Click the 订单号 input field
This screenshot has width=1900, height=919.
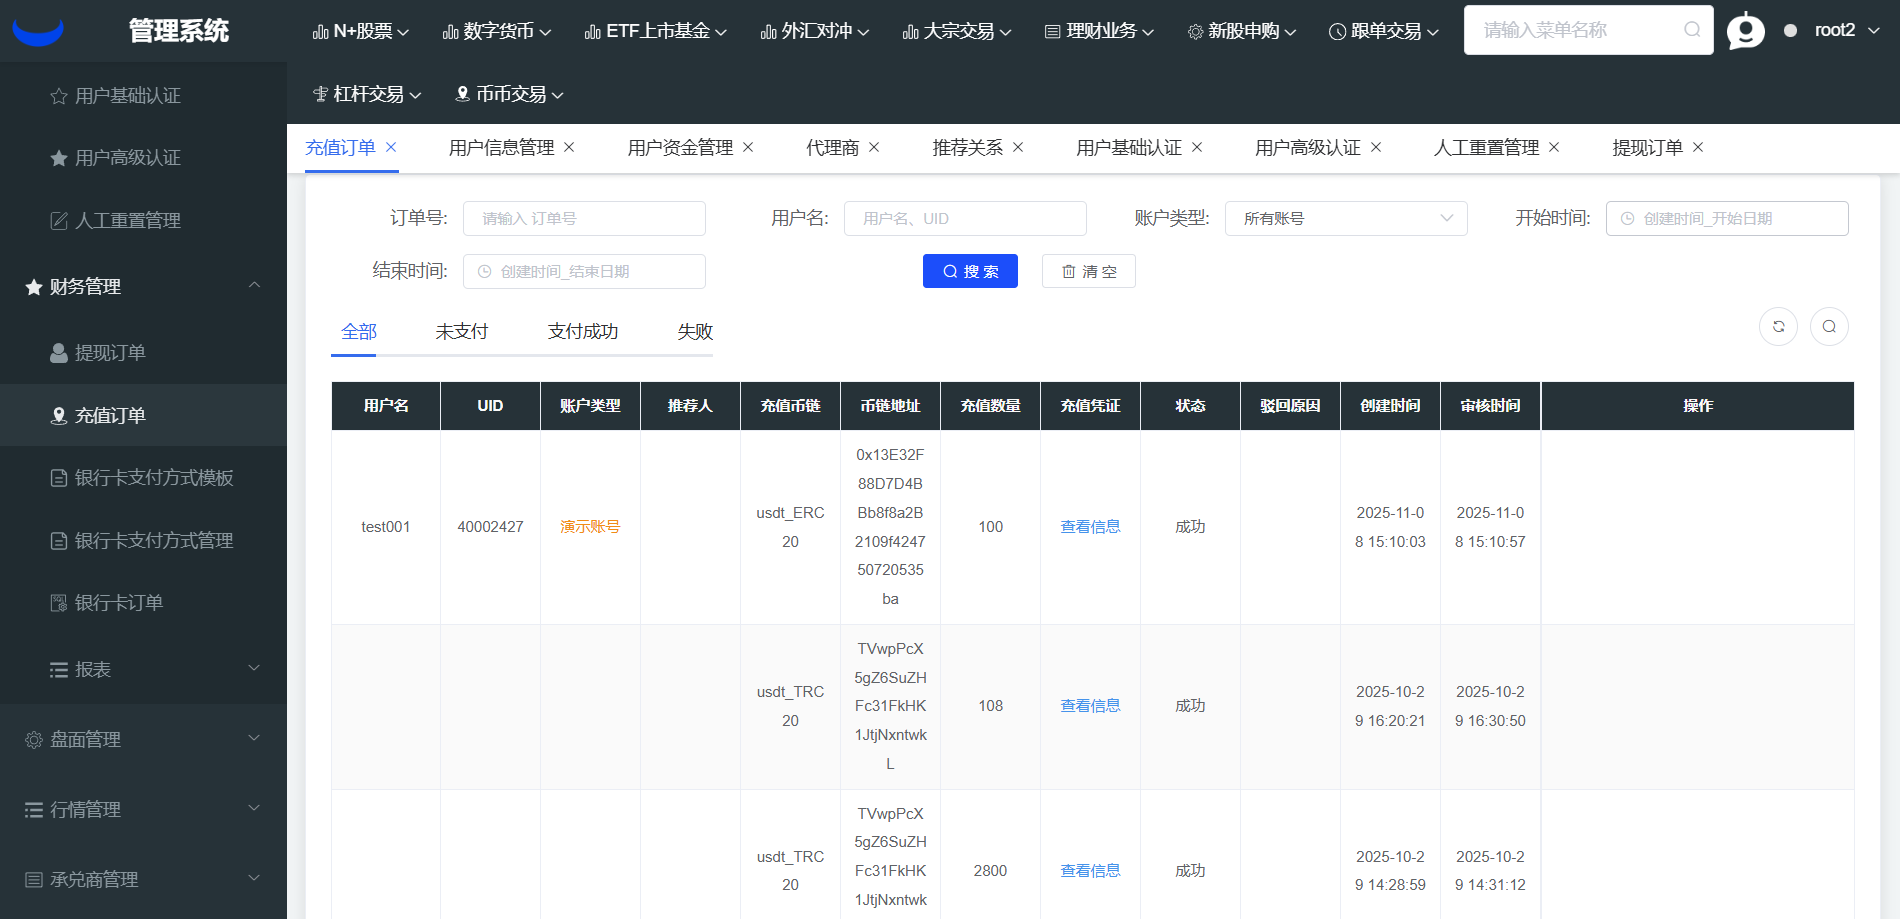pos(584,219)
